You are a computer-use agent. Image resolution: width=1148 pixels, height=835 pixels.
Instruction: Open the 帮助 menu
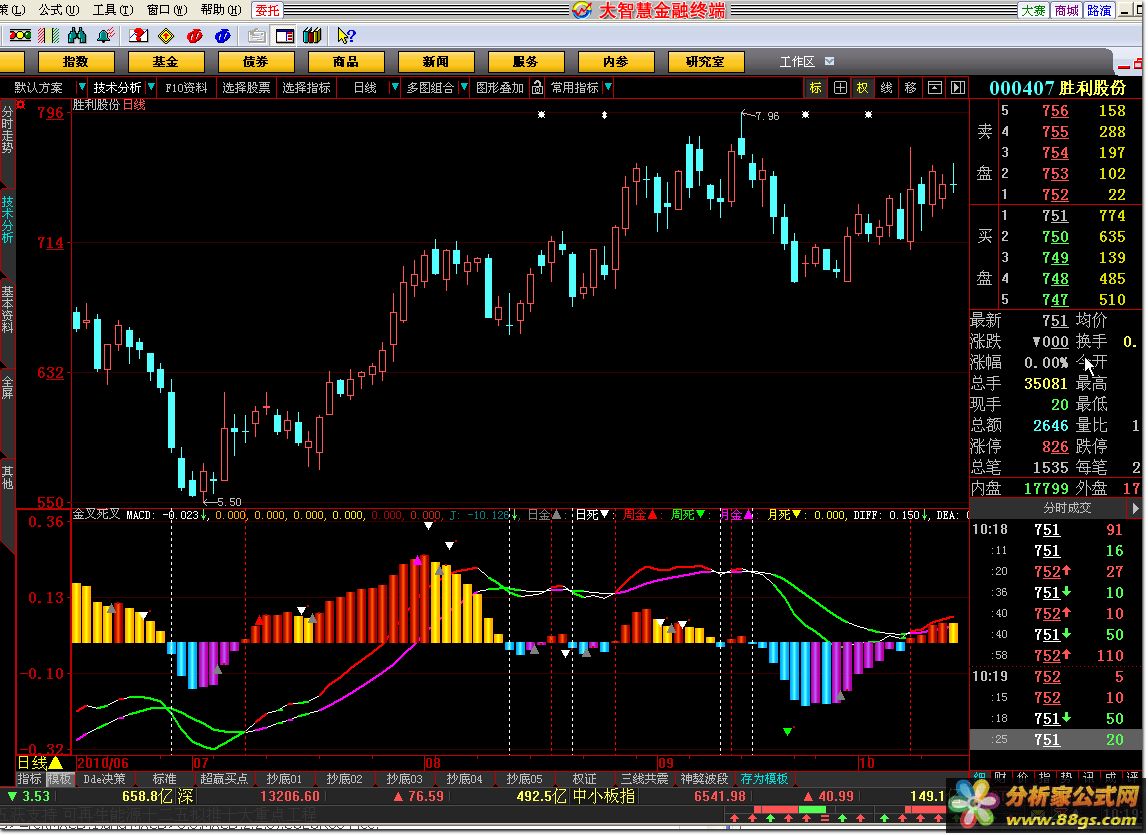pos(220,10)
